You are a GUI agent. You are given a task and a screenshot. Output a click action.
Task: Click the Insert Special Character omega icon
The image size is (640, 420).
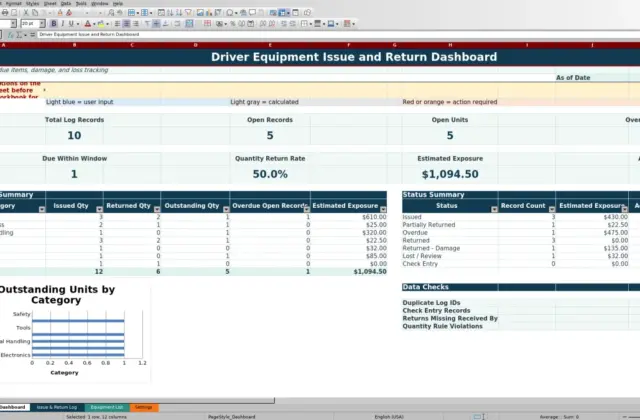[x=229, y=13]
